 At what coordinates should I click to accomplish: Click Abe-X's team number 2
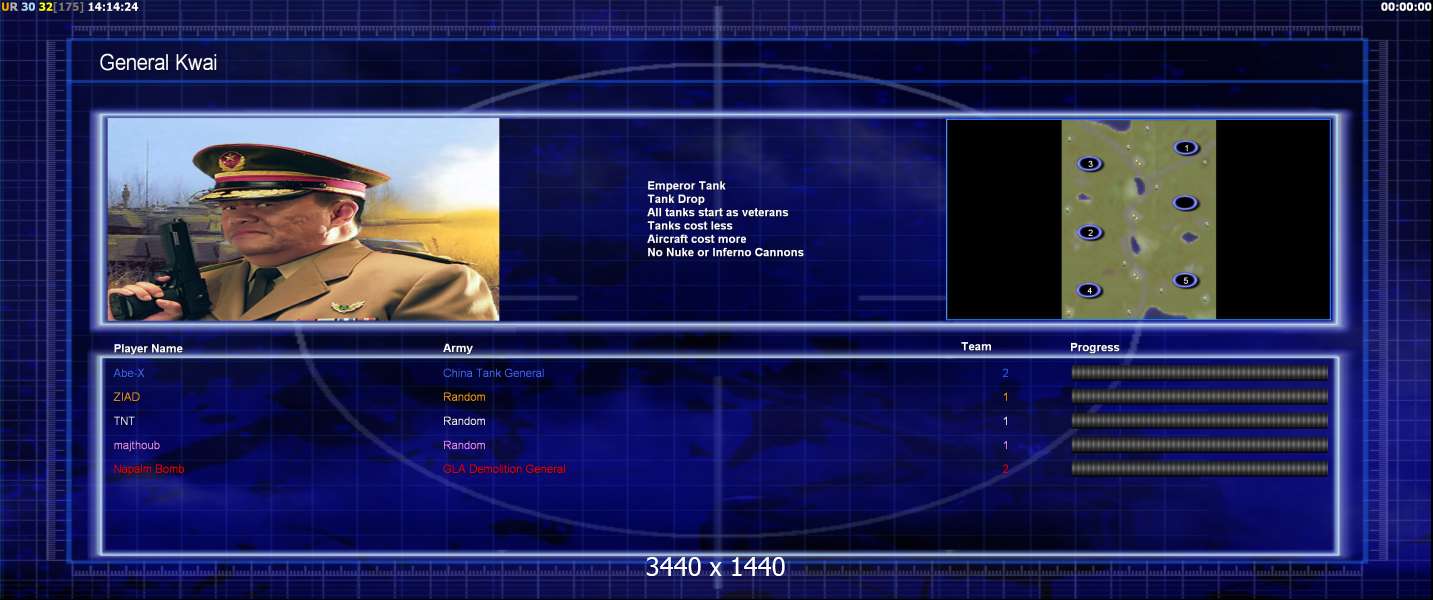[x=1005, y=373]
